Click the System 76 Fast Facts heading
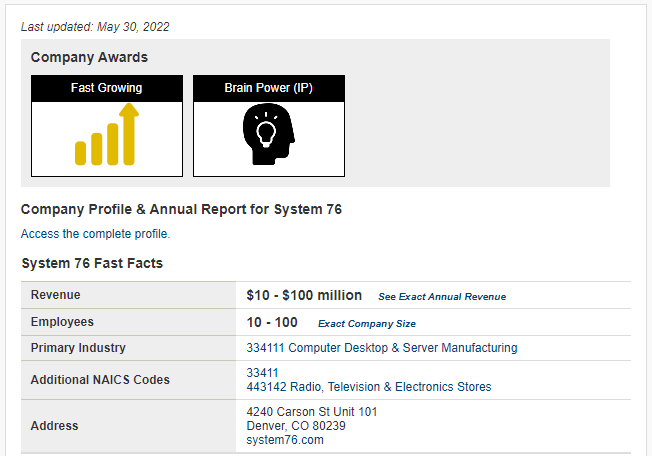Viewport: 652px width, 456px height. [x=92, y=263]
